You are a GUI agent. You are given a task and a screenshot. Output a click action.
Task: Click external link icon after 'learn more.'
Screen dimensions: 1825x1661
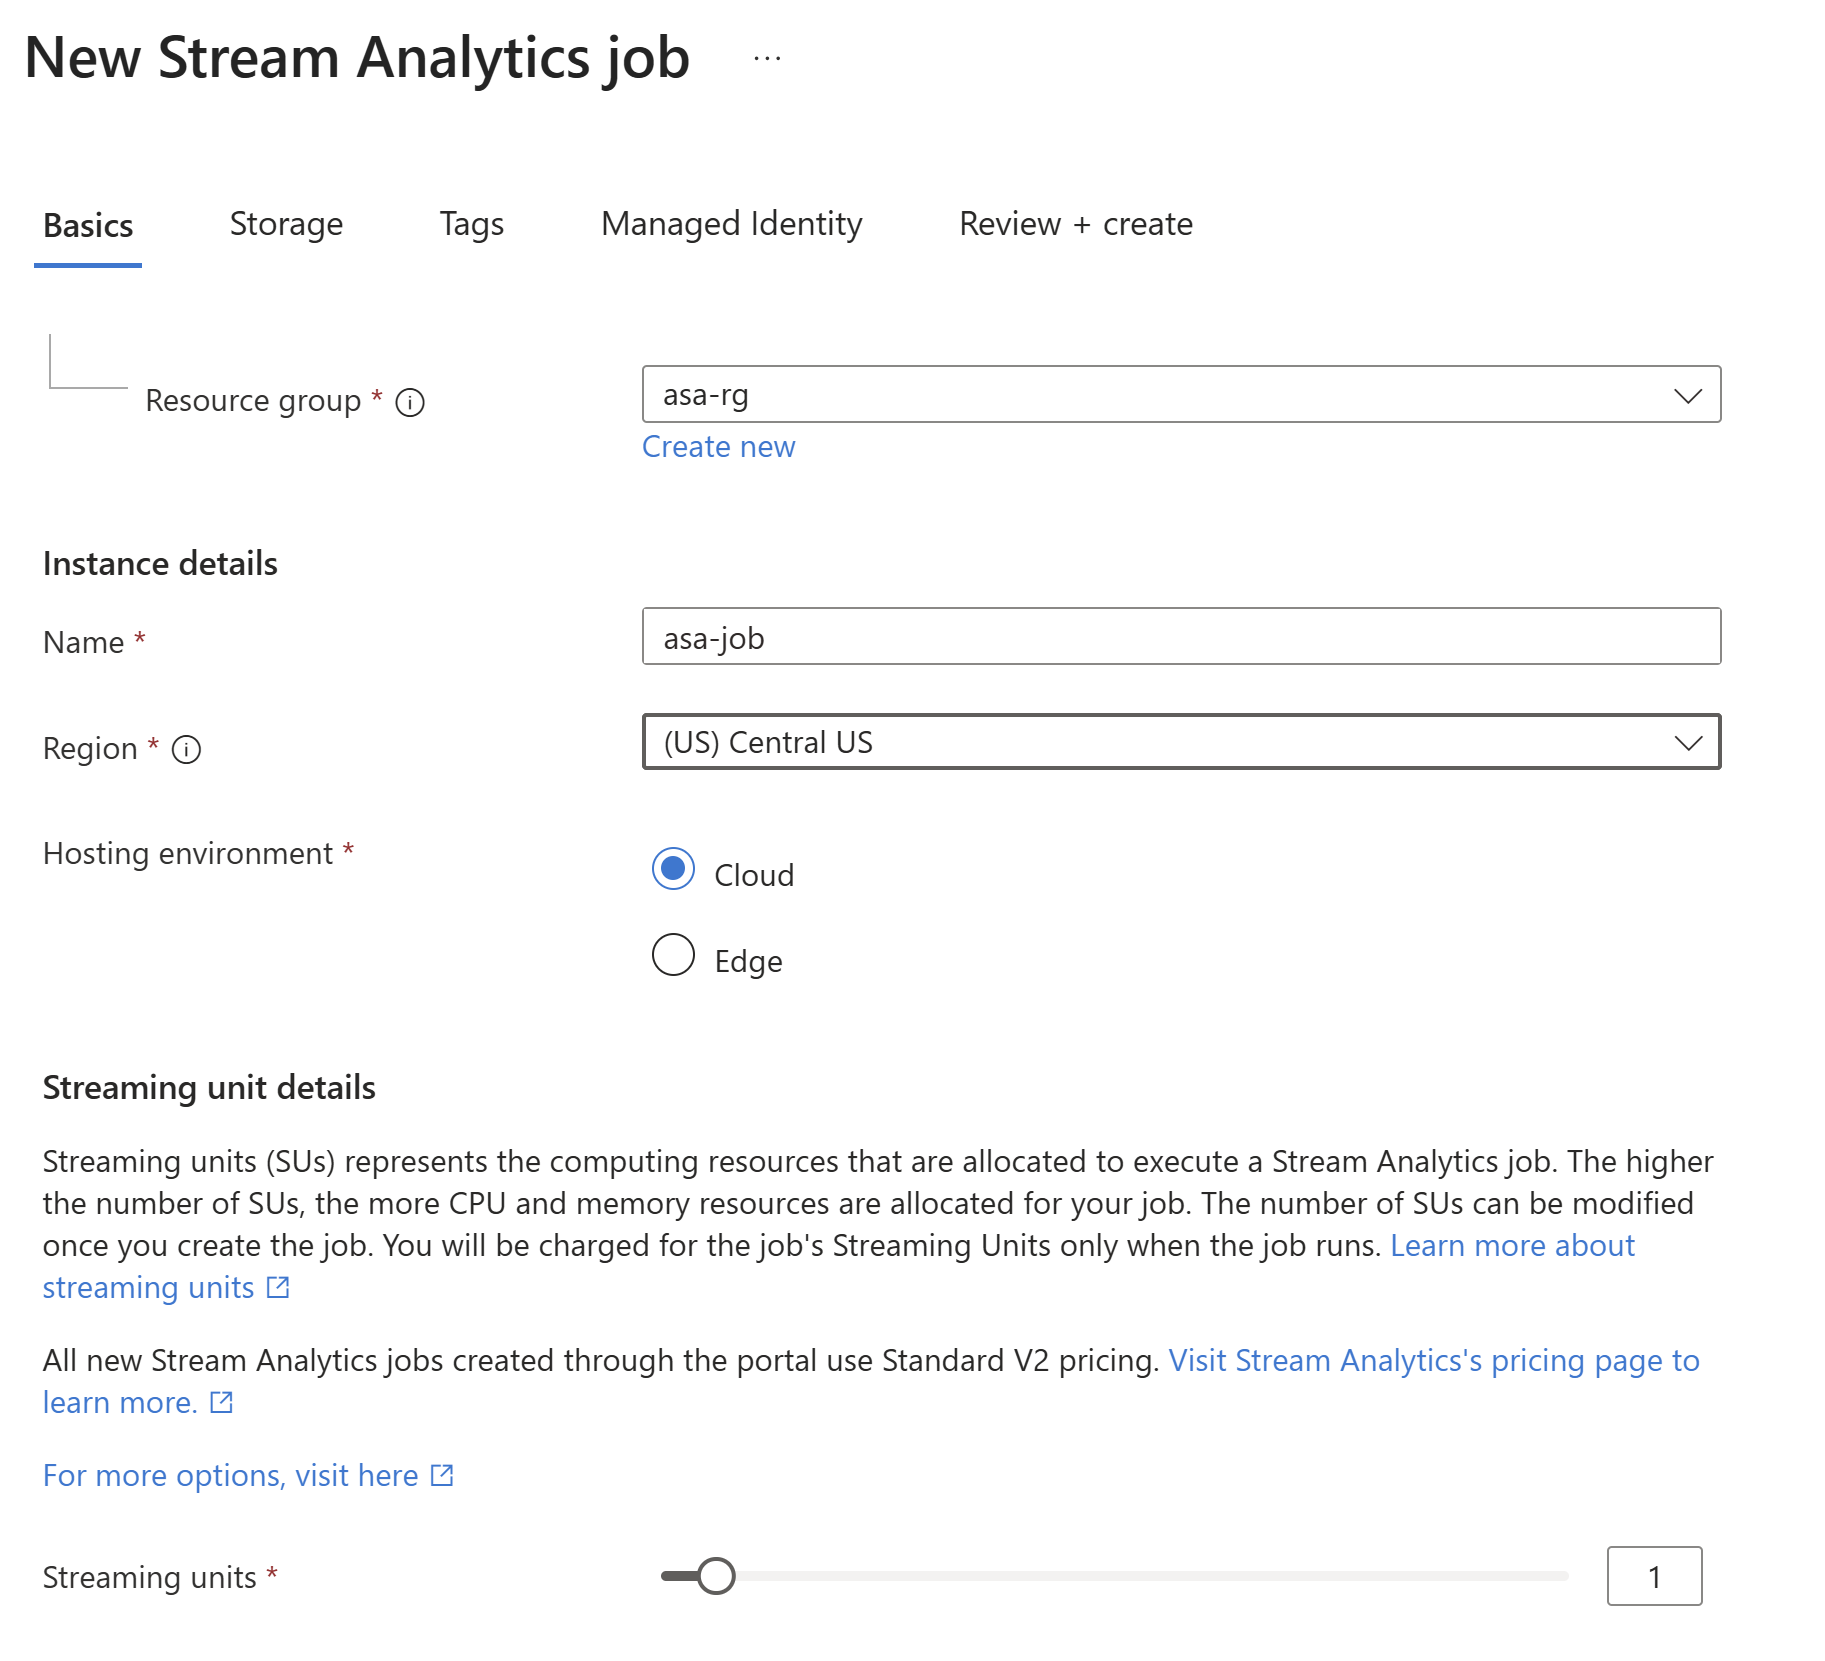221,1402
